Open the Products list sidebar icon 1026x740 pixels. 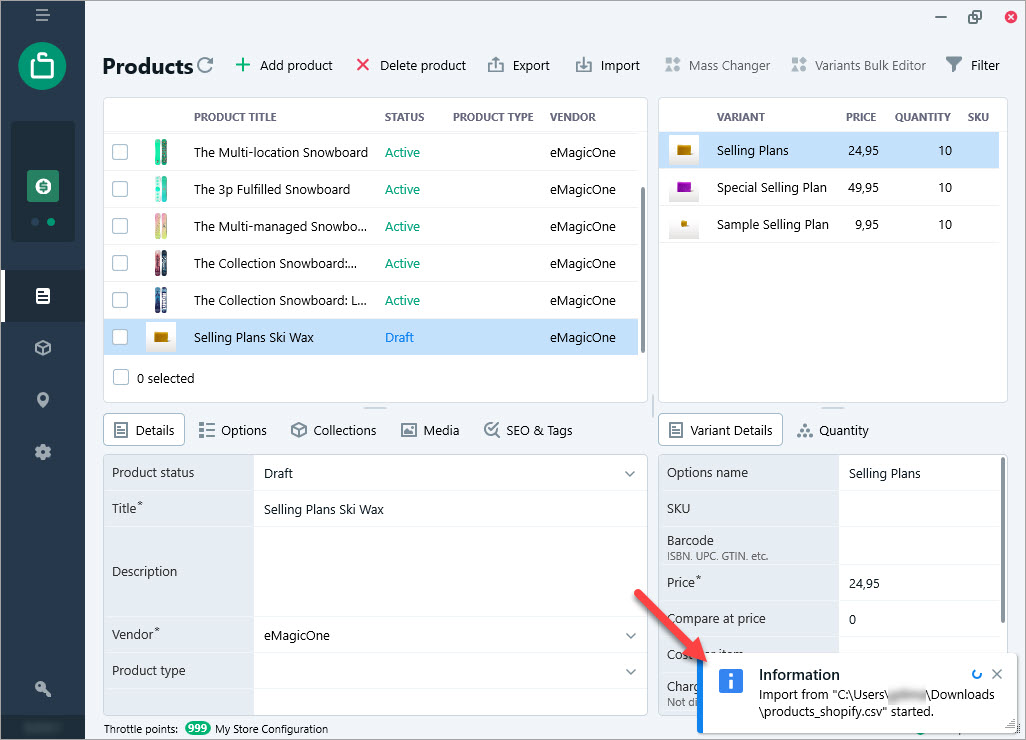tap(43, 296)
